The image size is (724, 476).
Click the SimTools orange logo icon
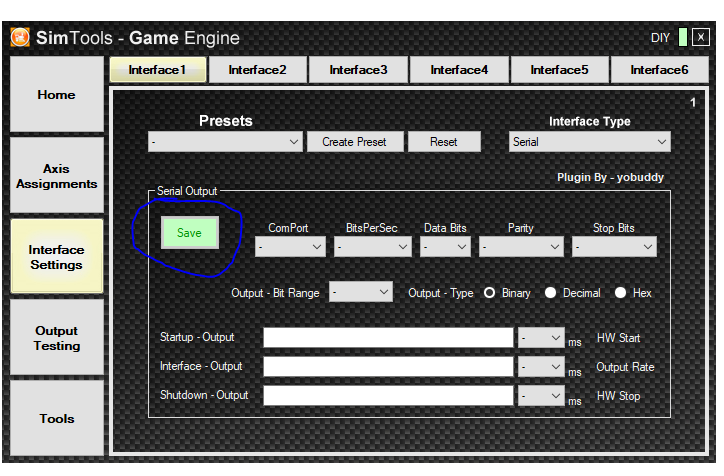(x=20, y=38)
